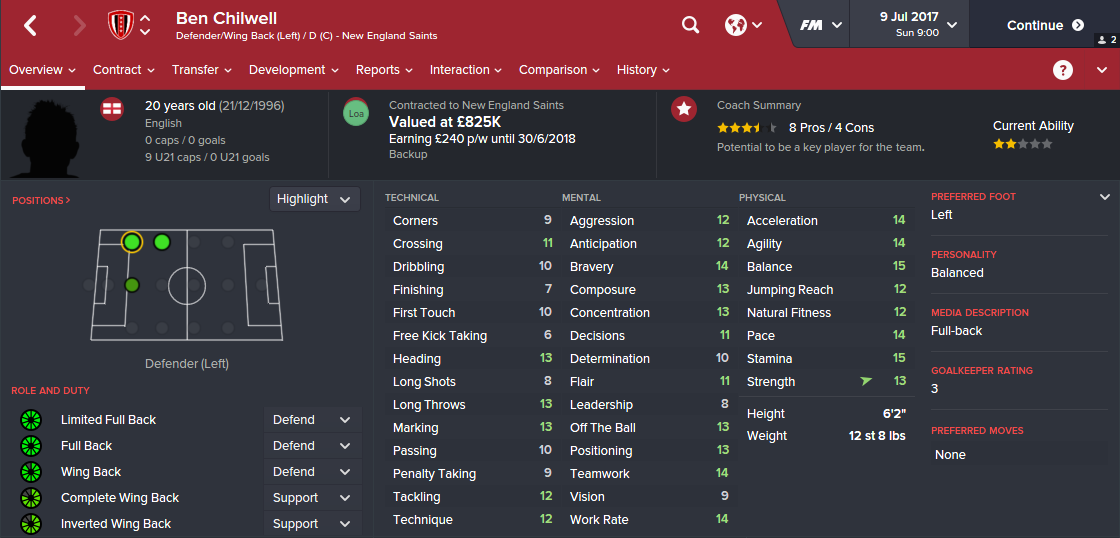Click the globe world icon
Screen dimensions: 1120x538
pos(736,25)
